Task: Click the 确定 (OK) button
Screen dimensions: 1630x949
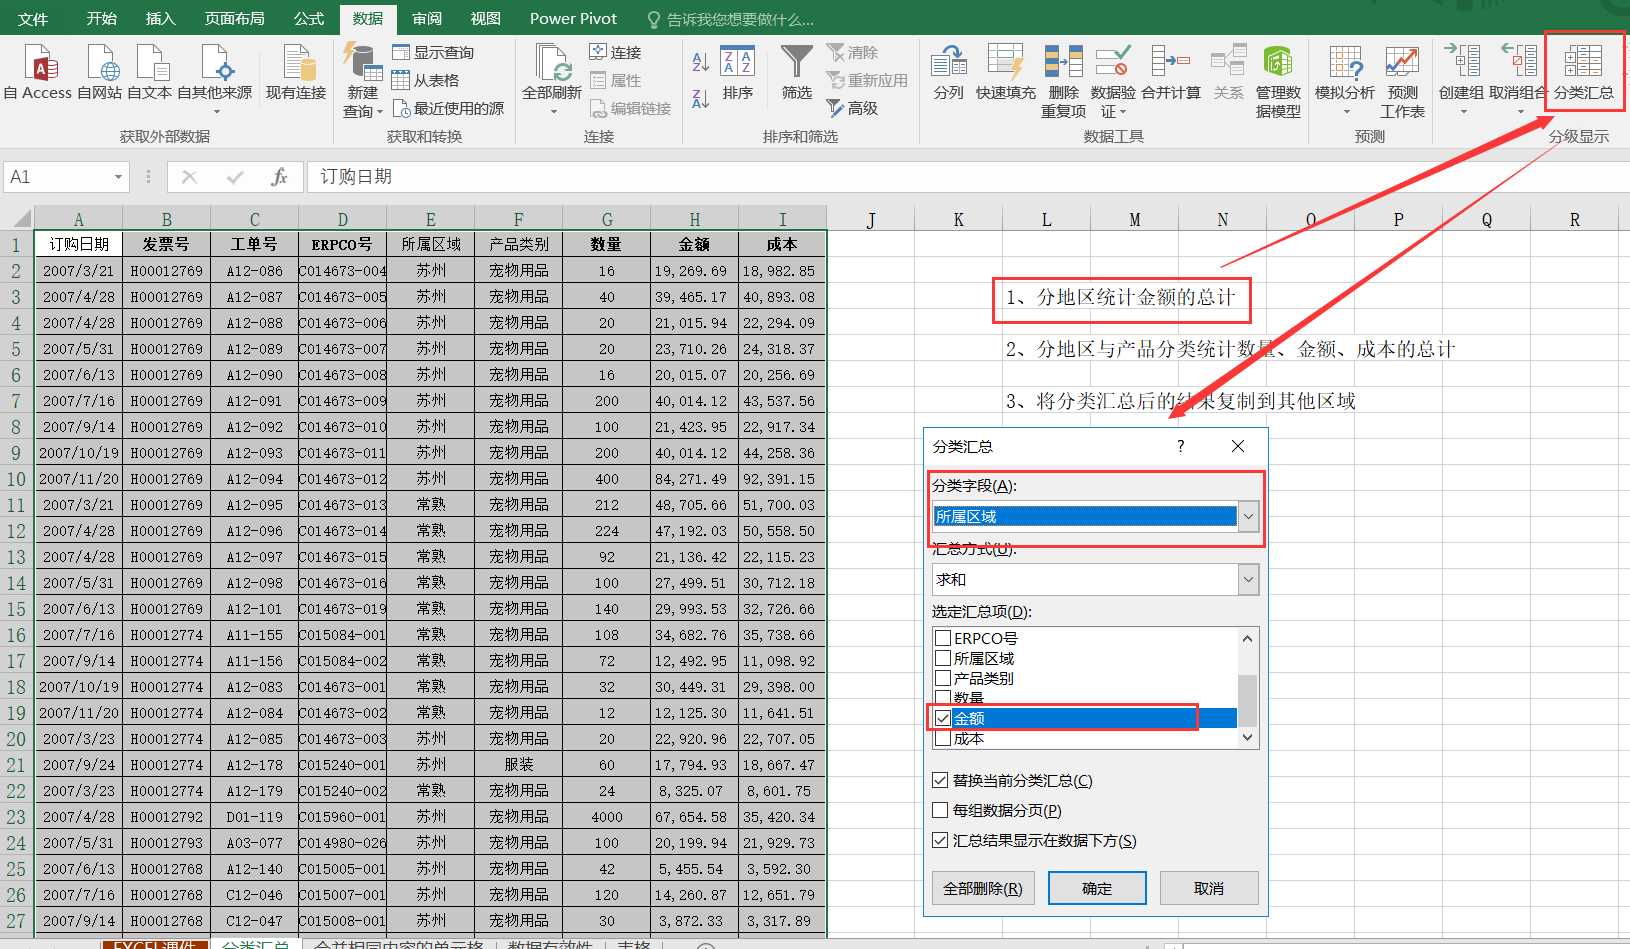Action: pos(1097,888)
